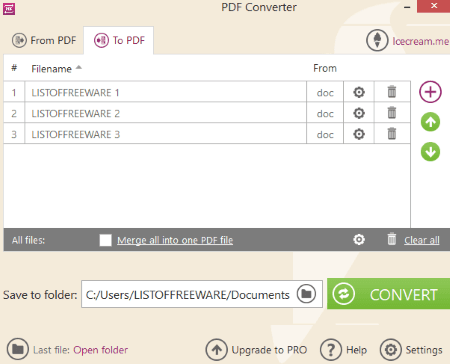The width and height of the screenshot is (450, 364).
Task: Browse for the save folder
Action: coord(306,294)
